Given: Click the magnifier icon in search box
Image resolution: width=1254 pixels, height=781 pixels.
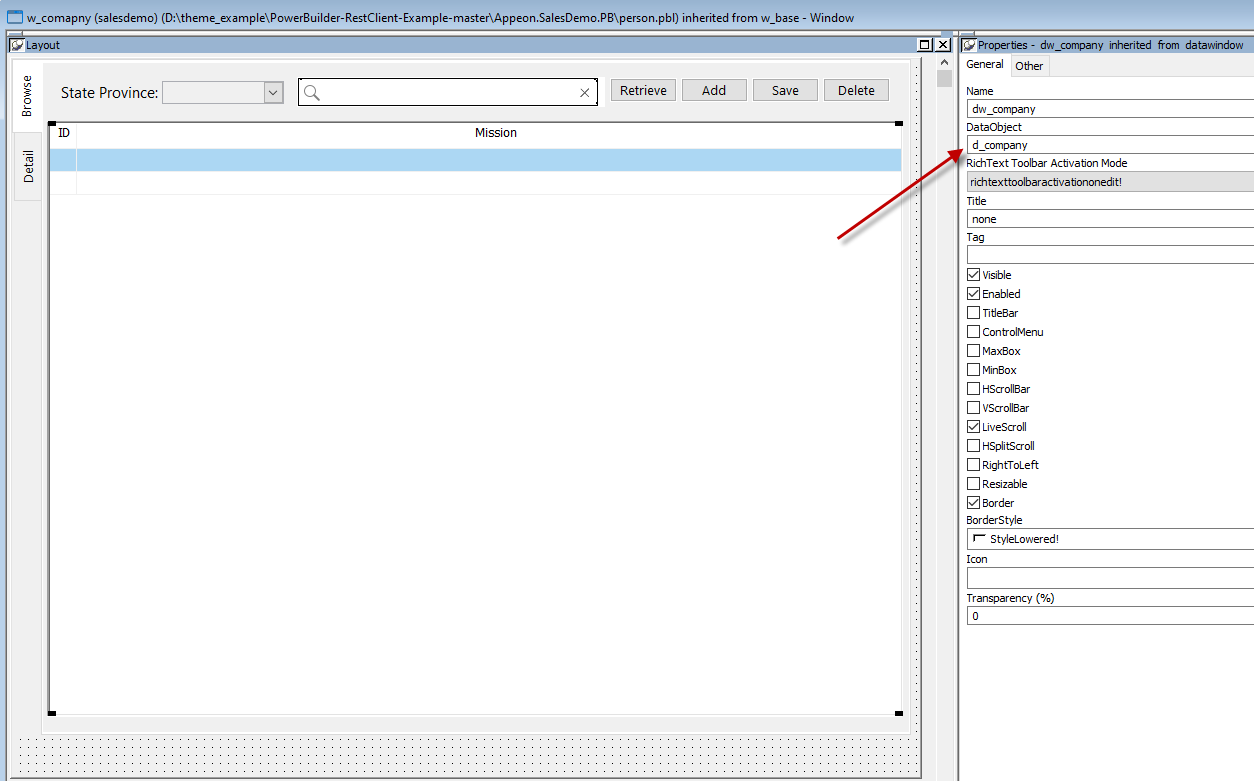Looking at the screenshot, I should coord(312,92).
